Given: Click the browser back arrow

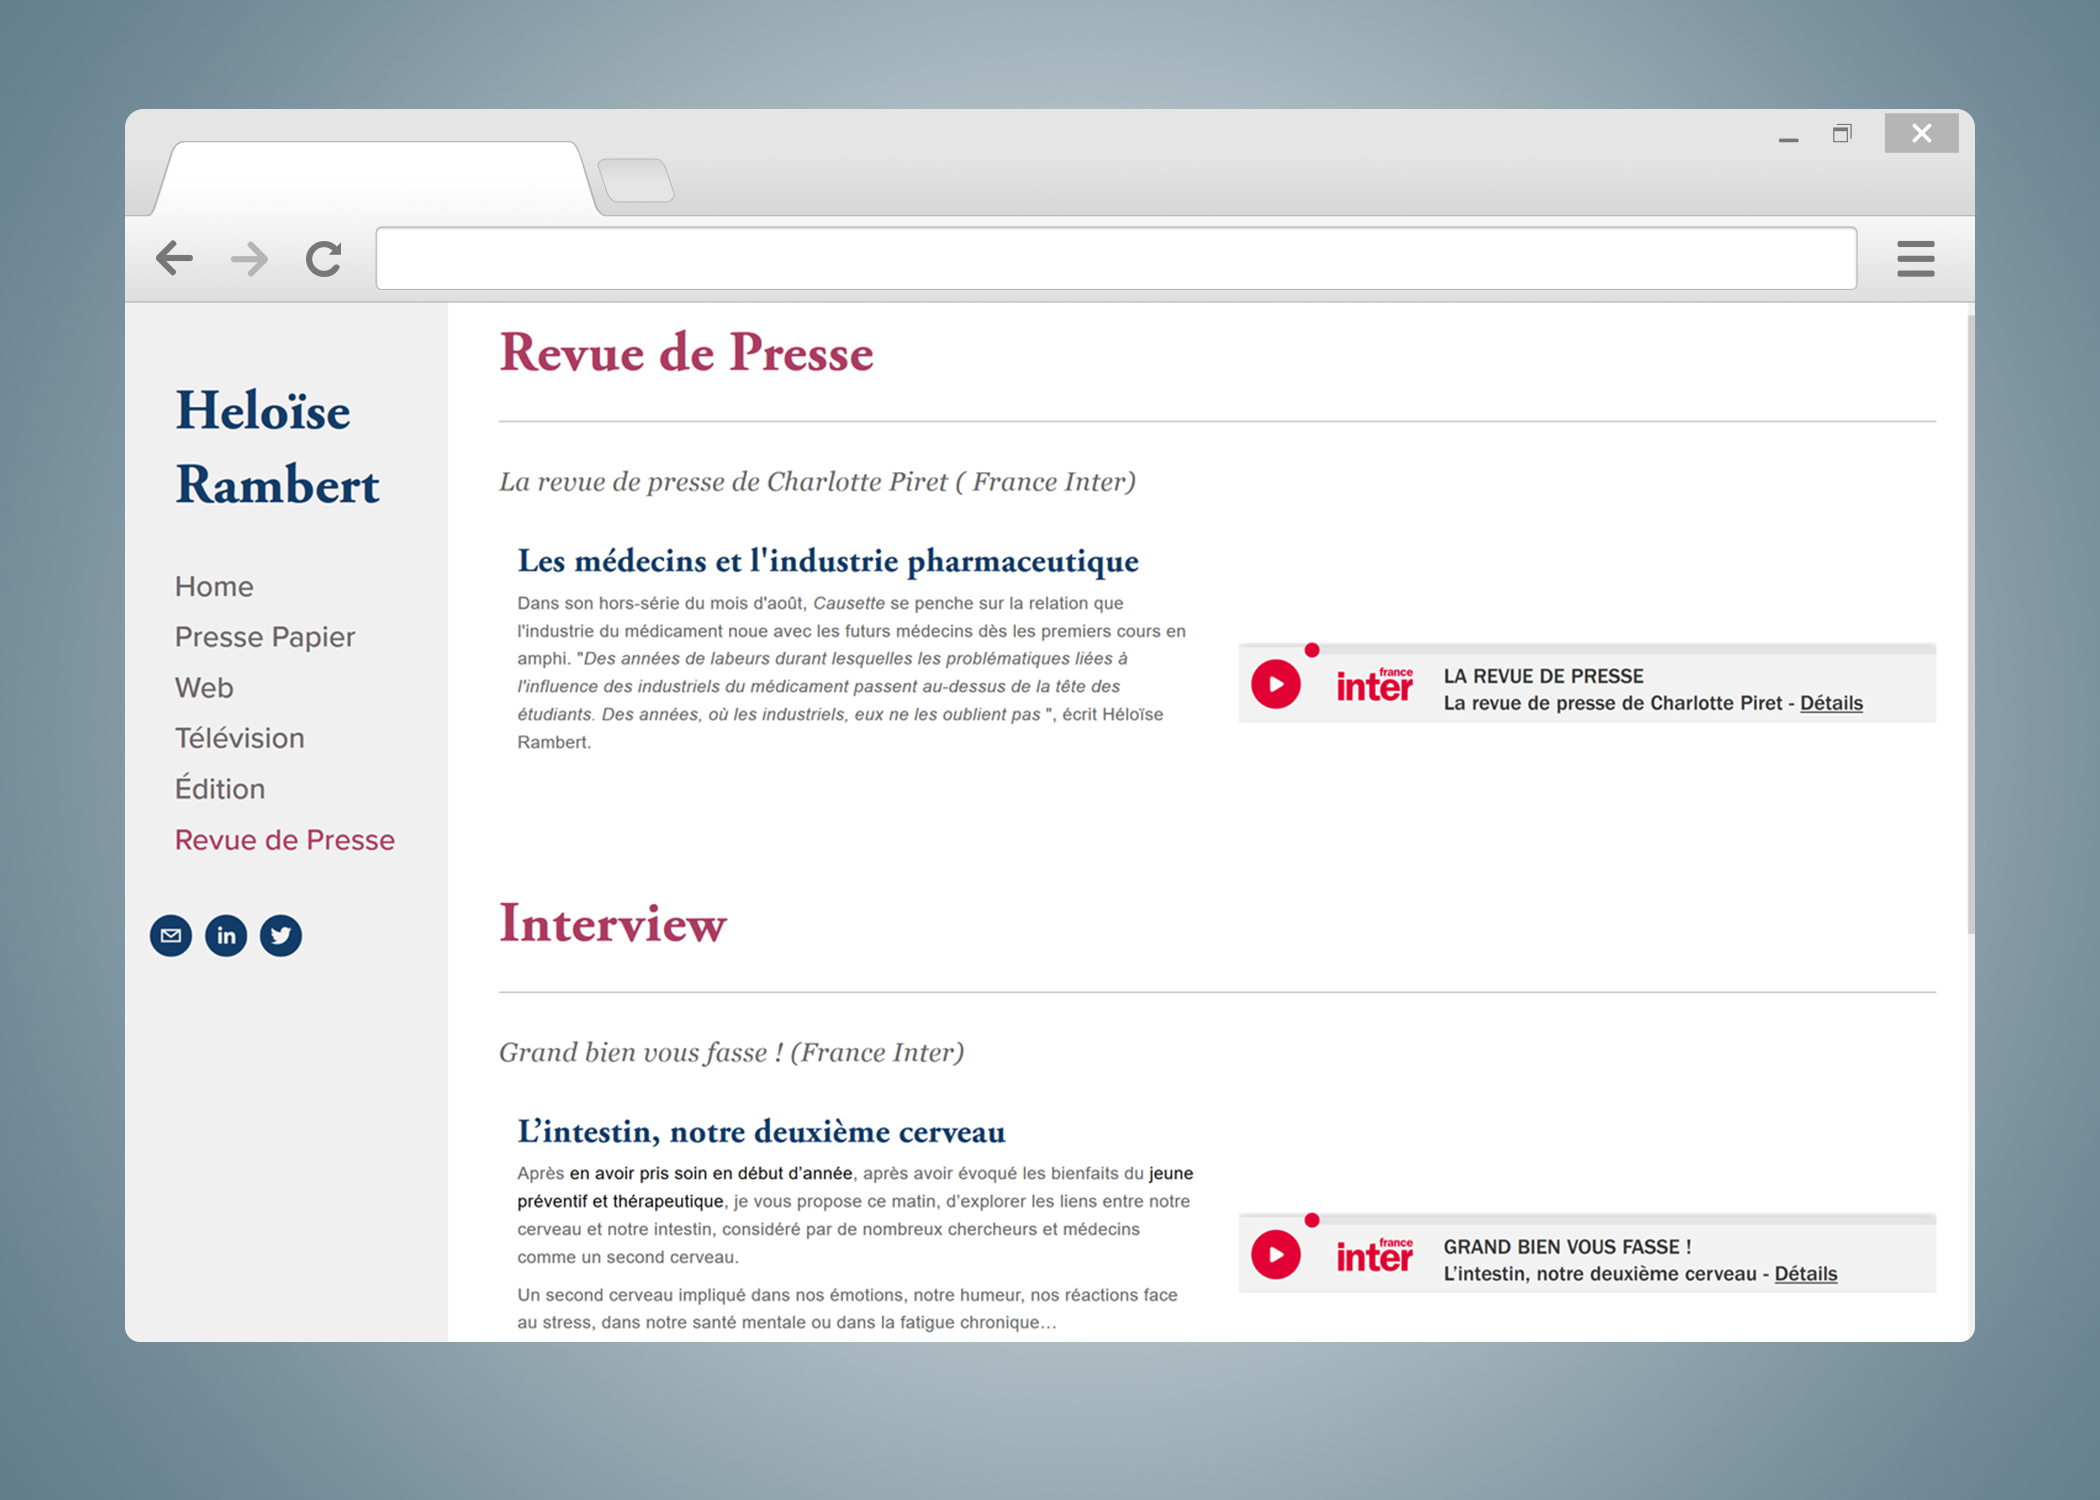Looking at the screenshot, I should (x=174, y=258).
